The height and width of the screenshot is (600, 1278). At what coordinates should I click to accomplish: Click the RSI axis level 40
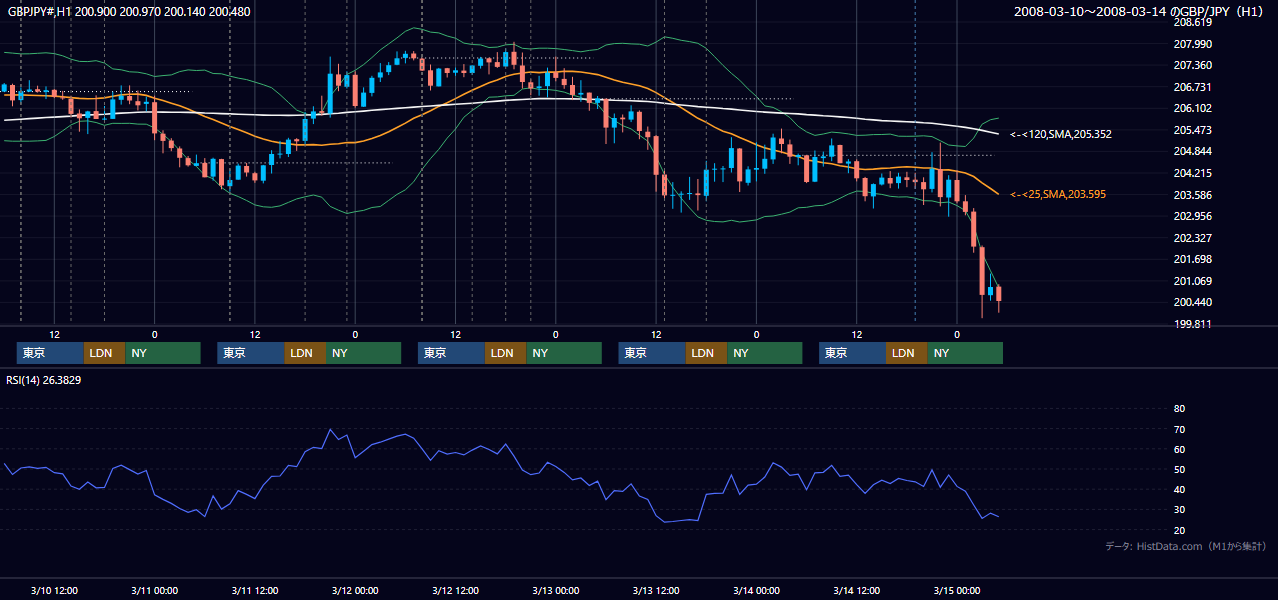pyautogui.click(x=1179, y=490)
